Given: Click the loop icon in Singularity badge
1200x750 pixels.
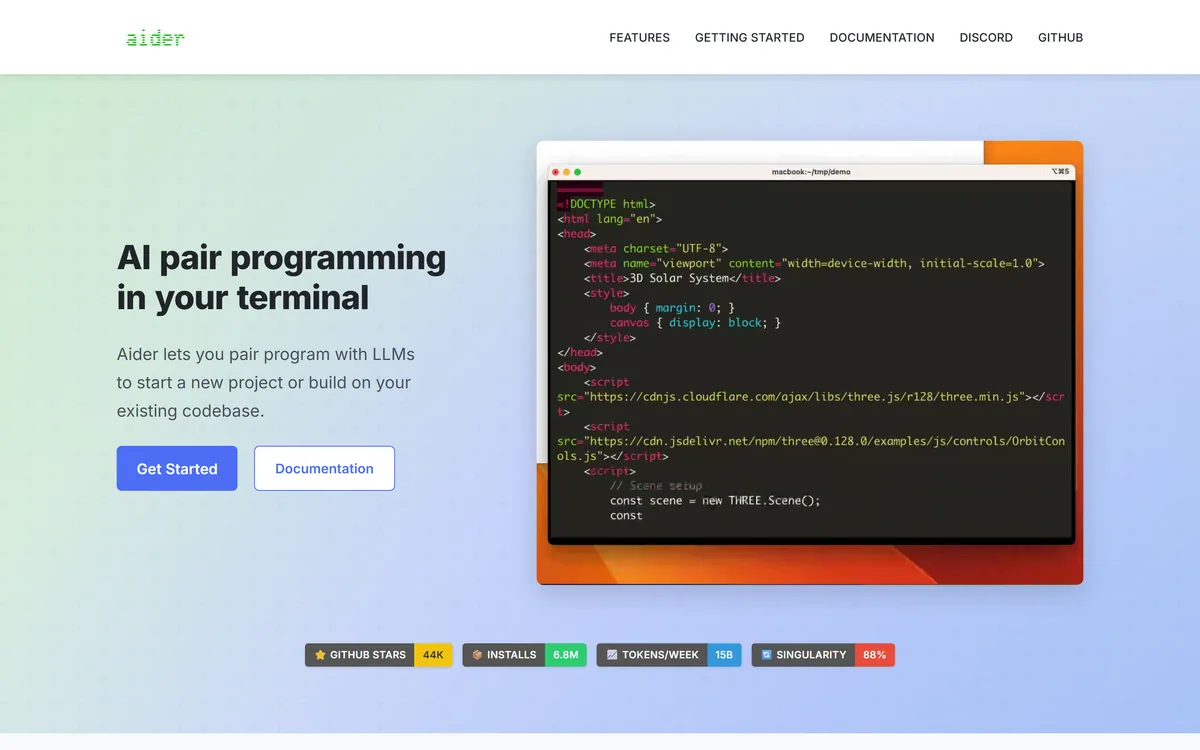Looking at the screenshot, I should click(x=766, y=655).
